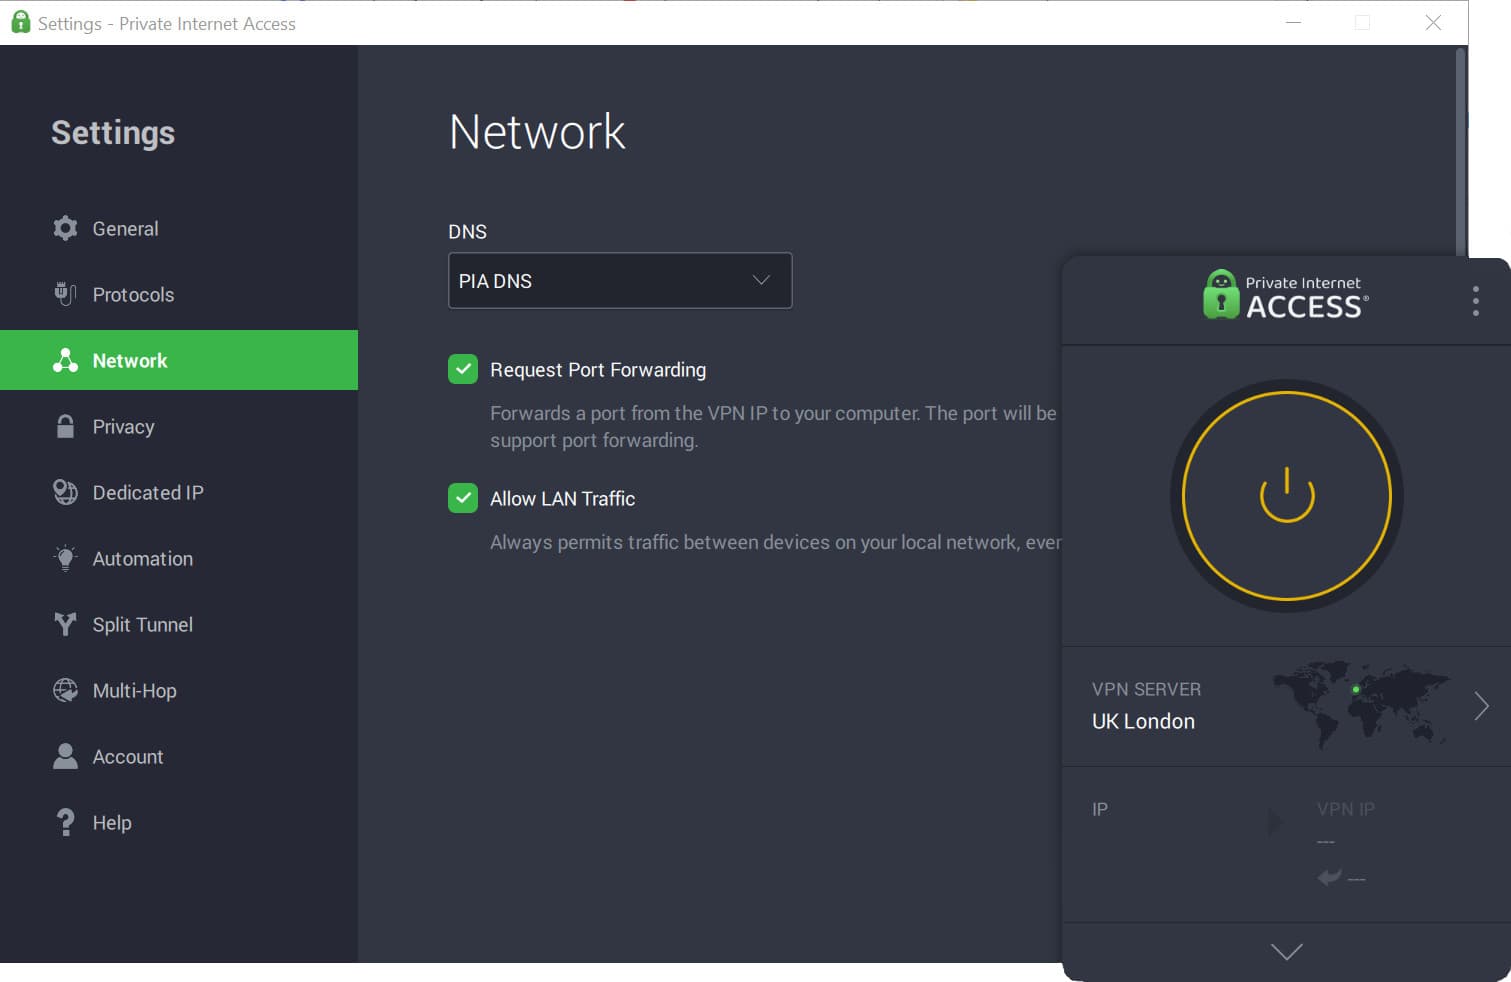Disable the Request Port Forwarding checkbox

(462, 369)
